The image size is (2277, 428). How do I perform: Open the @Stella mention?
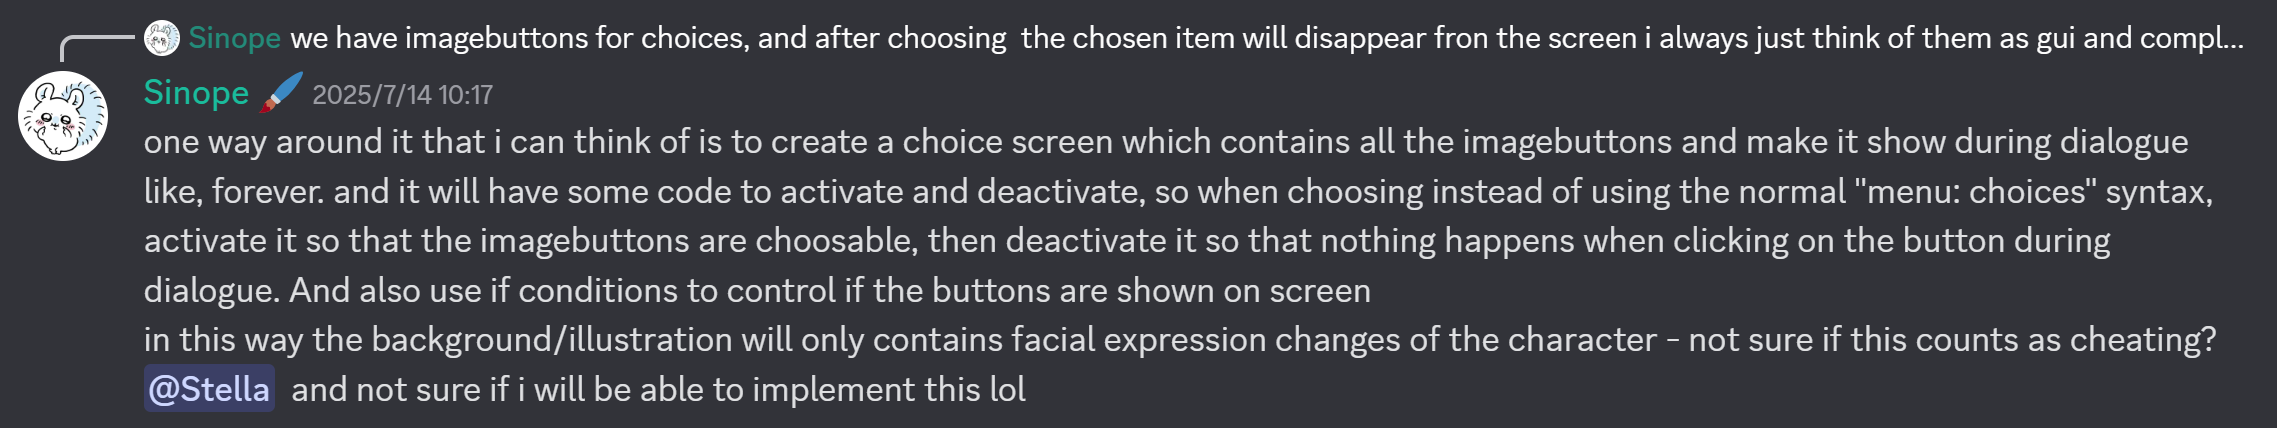[209, 389]
